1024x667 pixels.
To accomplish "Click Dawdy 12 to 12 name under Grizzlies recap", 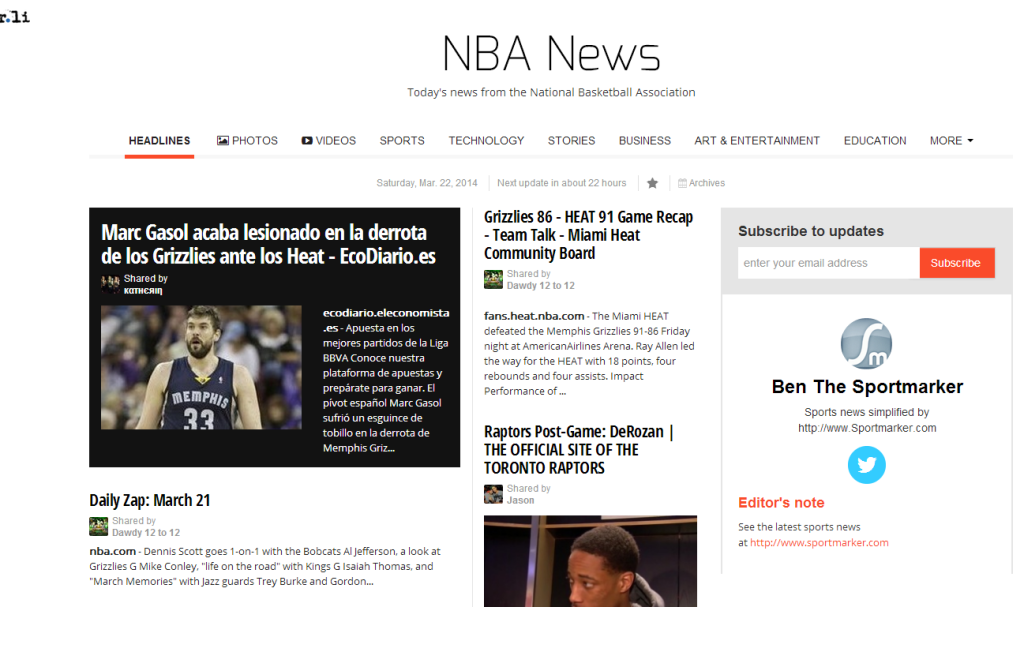I will pos(541,285).
